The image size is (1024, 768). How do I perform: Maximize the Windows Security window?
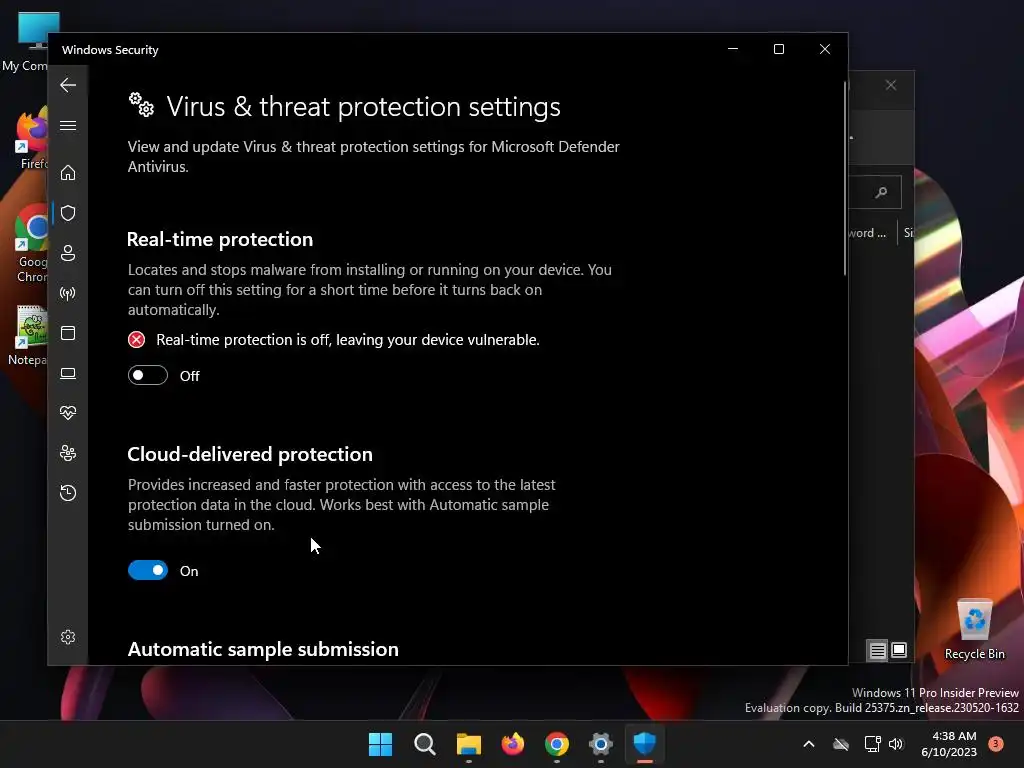778,49
